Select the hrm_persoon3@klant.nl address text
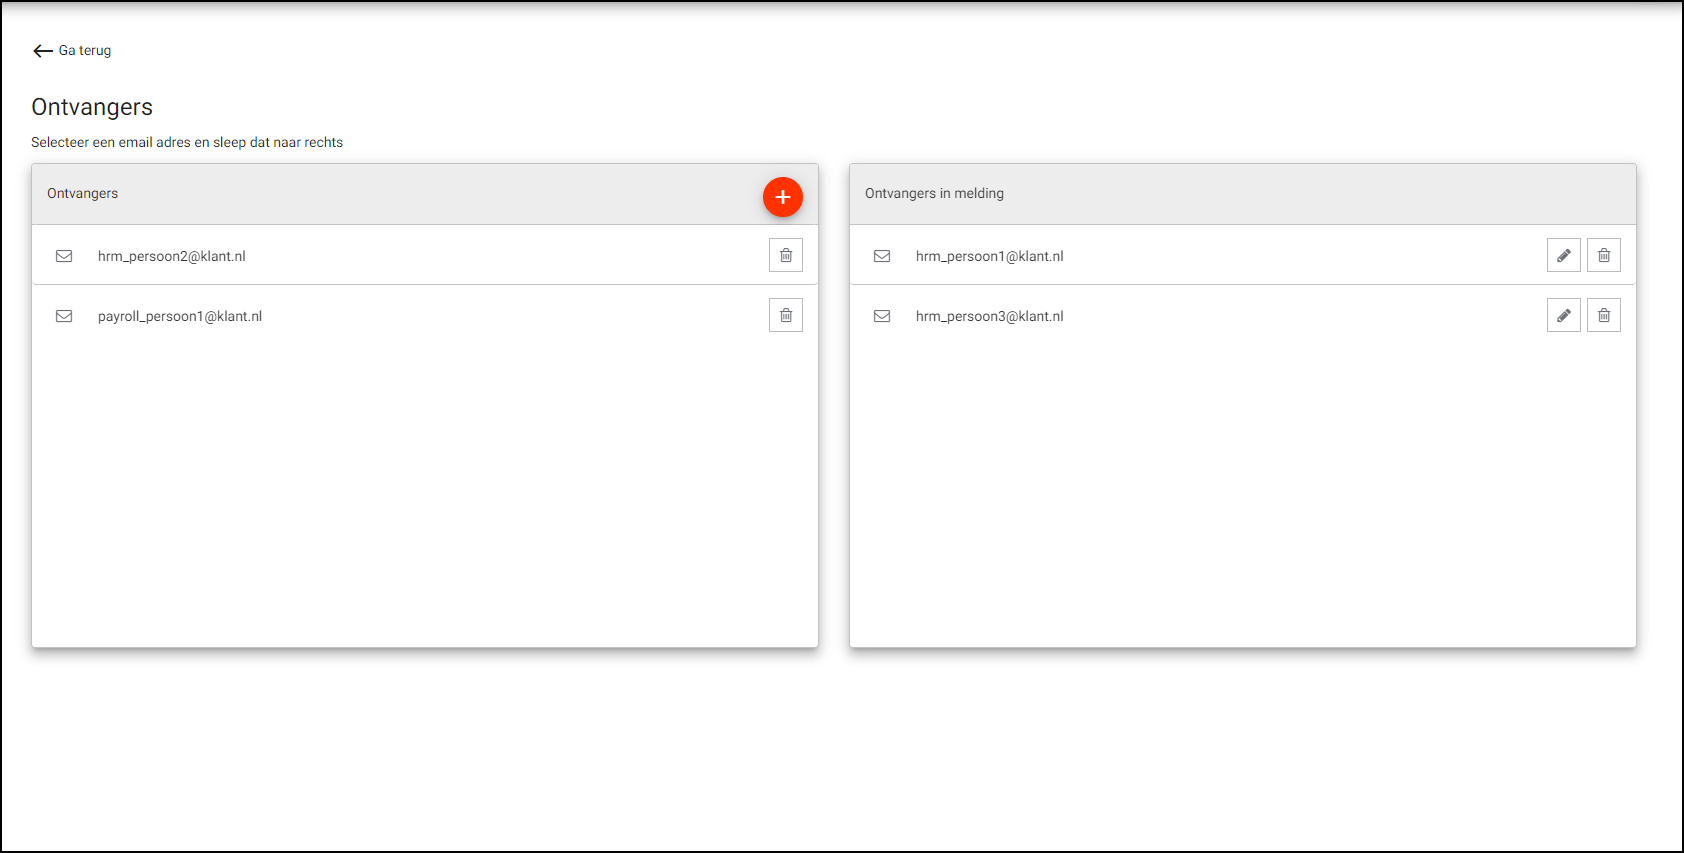This screenshot has height=853, width=1684. pyautogui.click(x=989, y=317)
